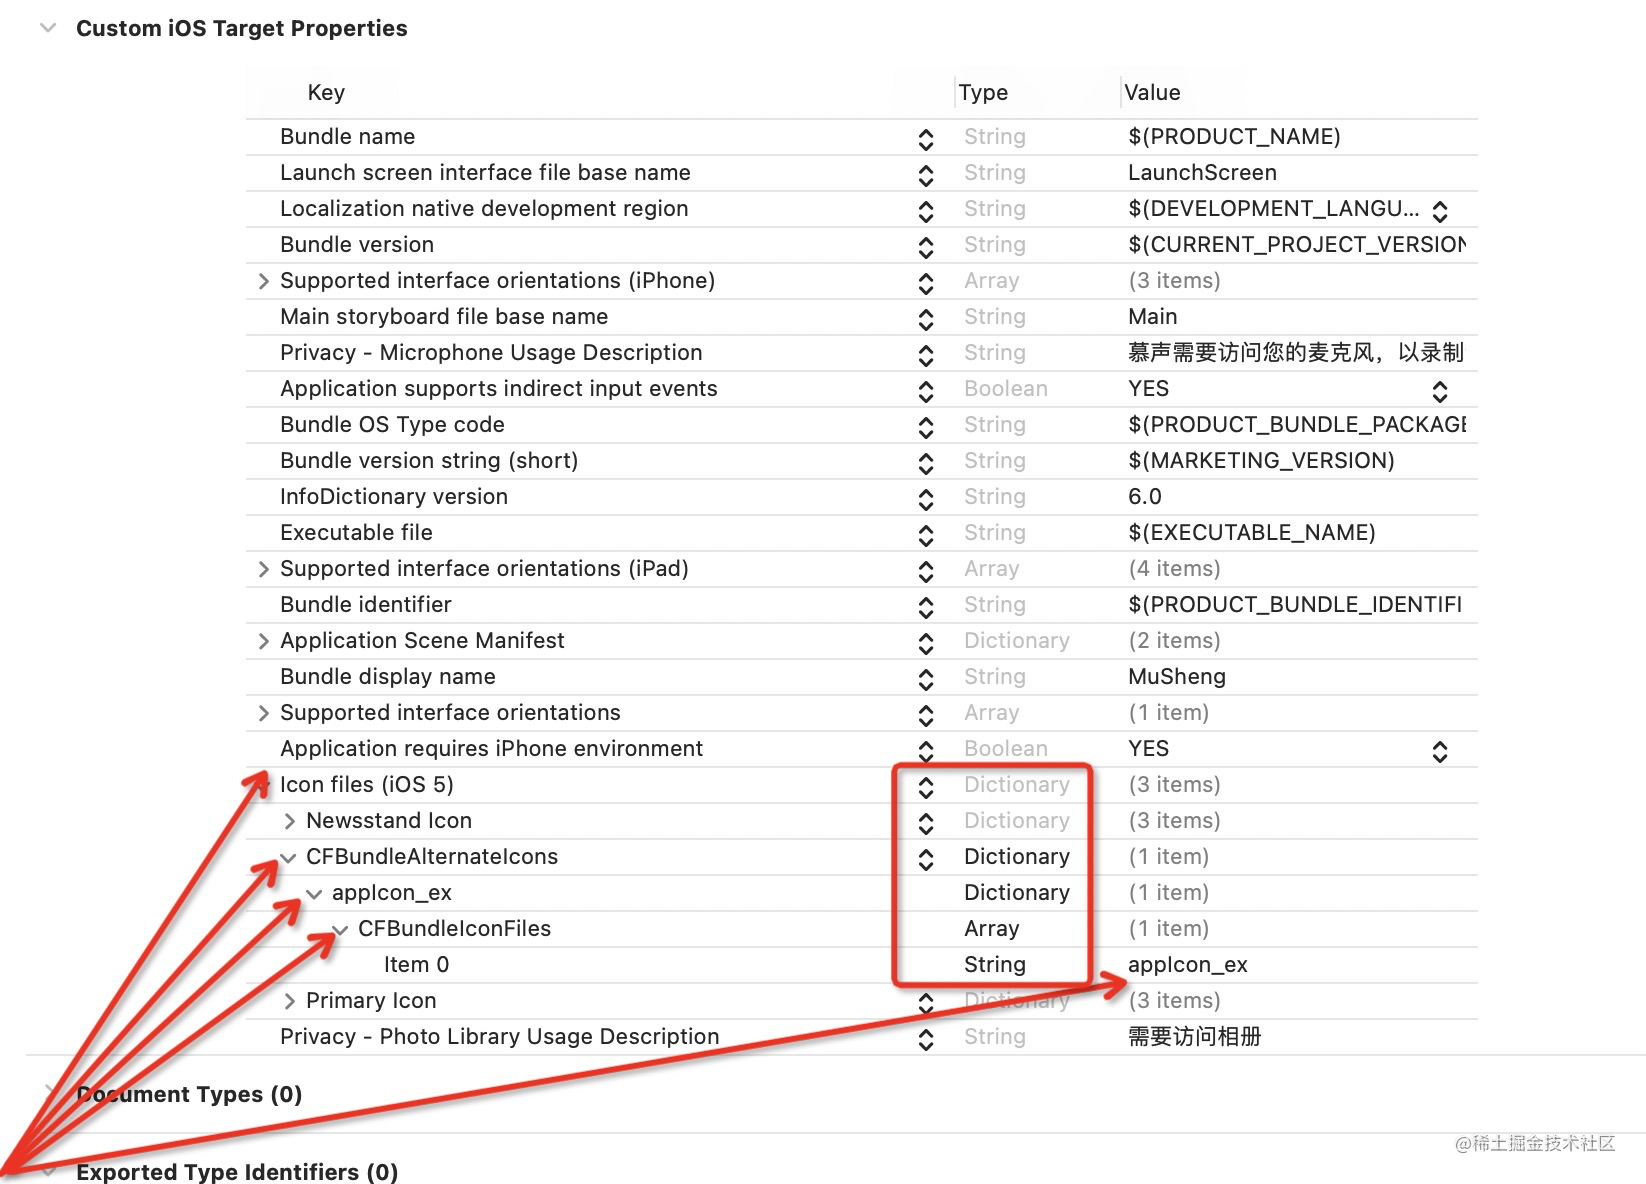Select the $(EXECUTABLE_NAME) value
The width and height of the screenshot is (1646, 1184).
tap(1252, 533)
